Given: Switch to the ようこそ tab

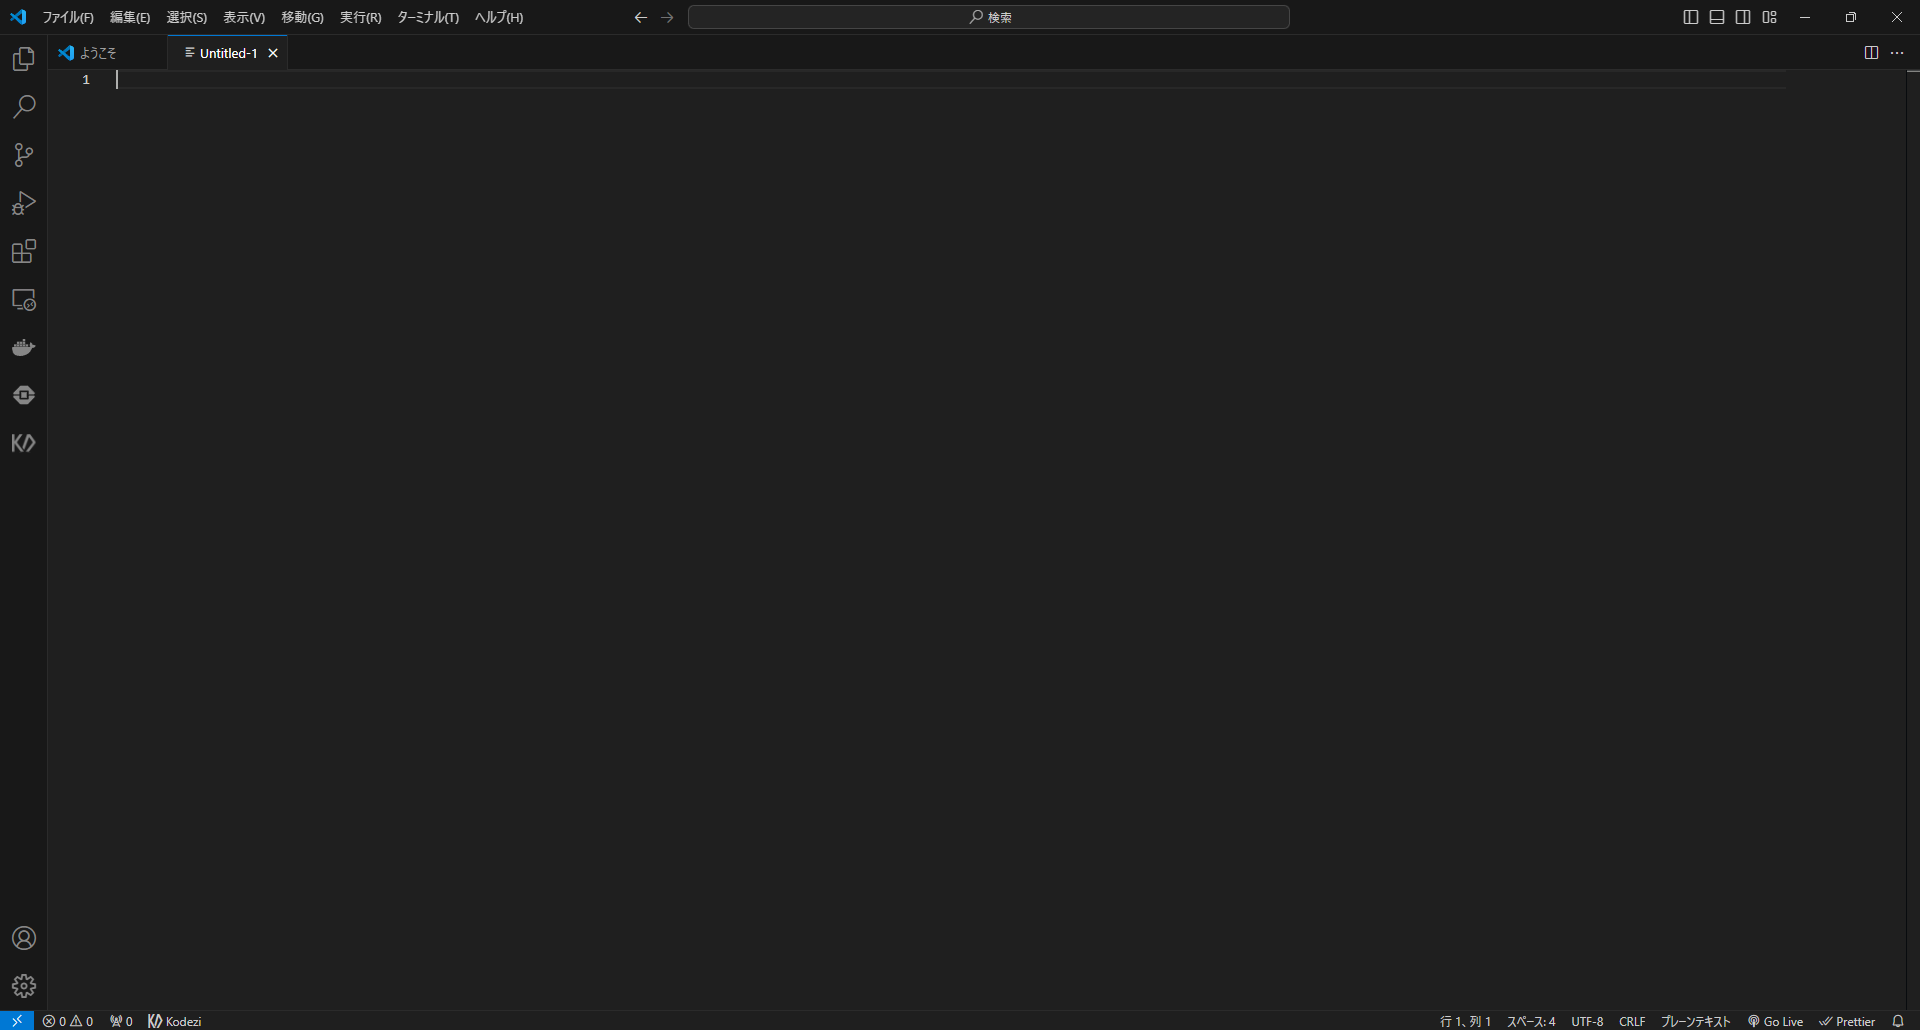Looking at the screenshot, I should [x=98, y=53].
